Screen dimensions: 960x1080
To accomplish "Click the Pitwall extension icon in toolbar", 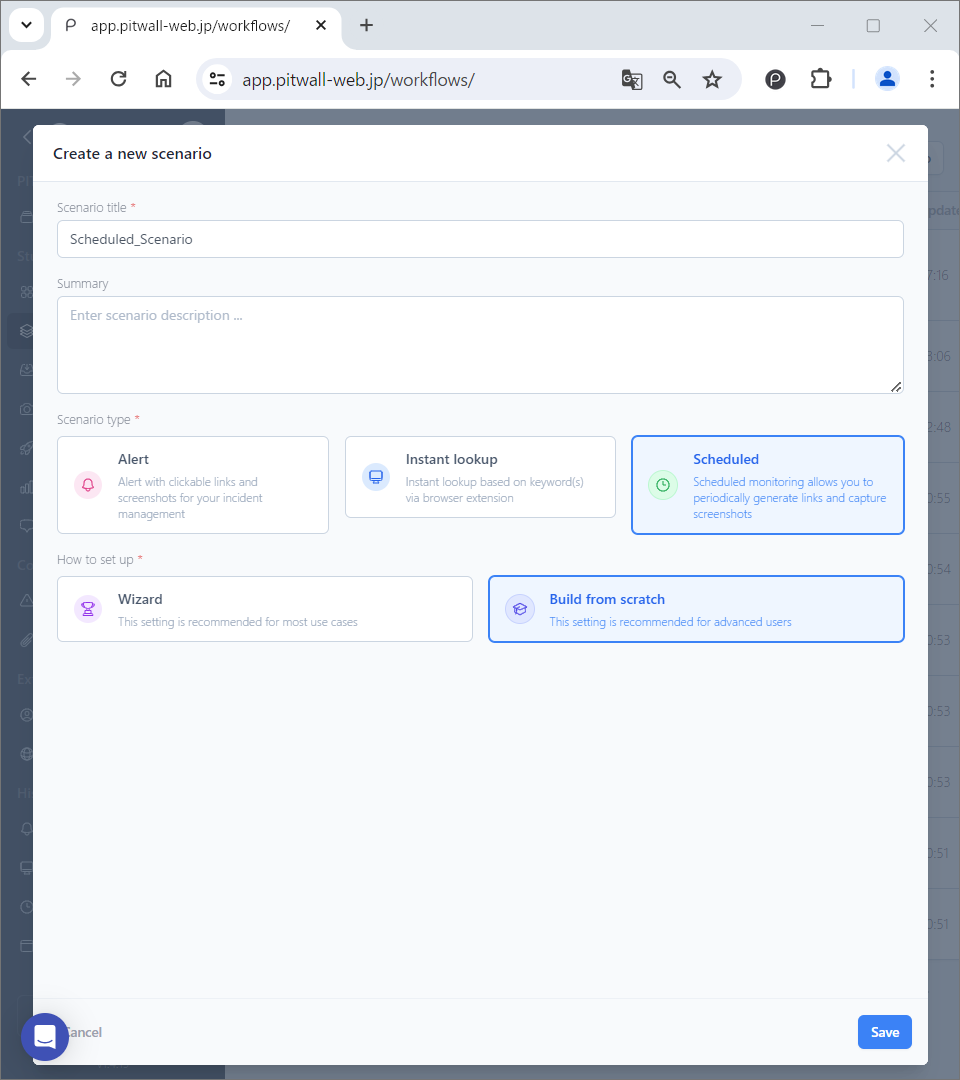I will pos(776,79).
